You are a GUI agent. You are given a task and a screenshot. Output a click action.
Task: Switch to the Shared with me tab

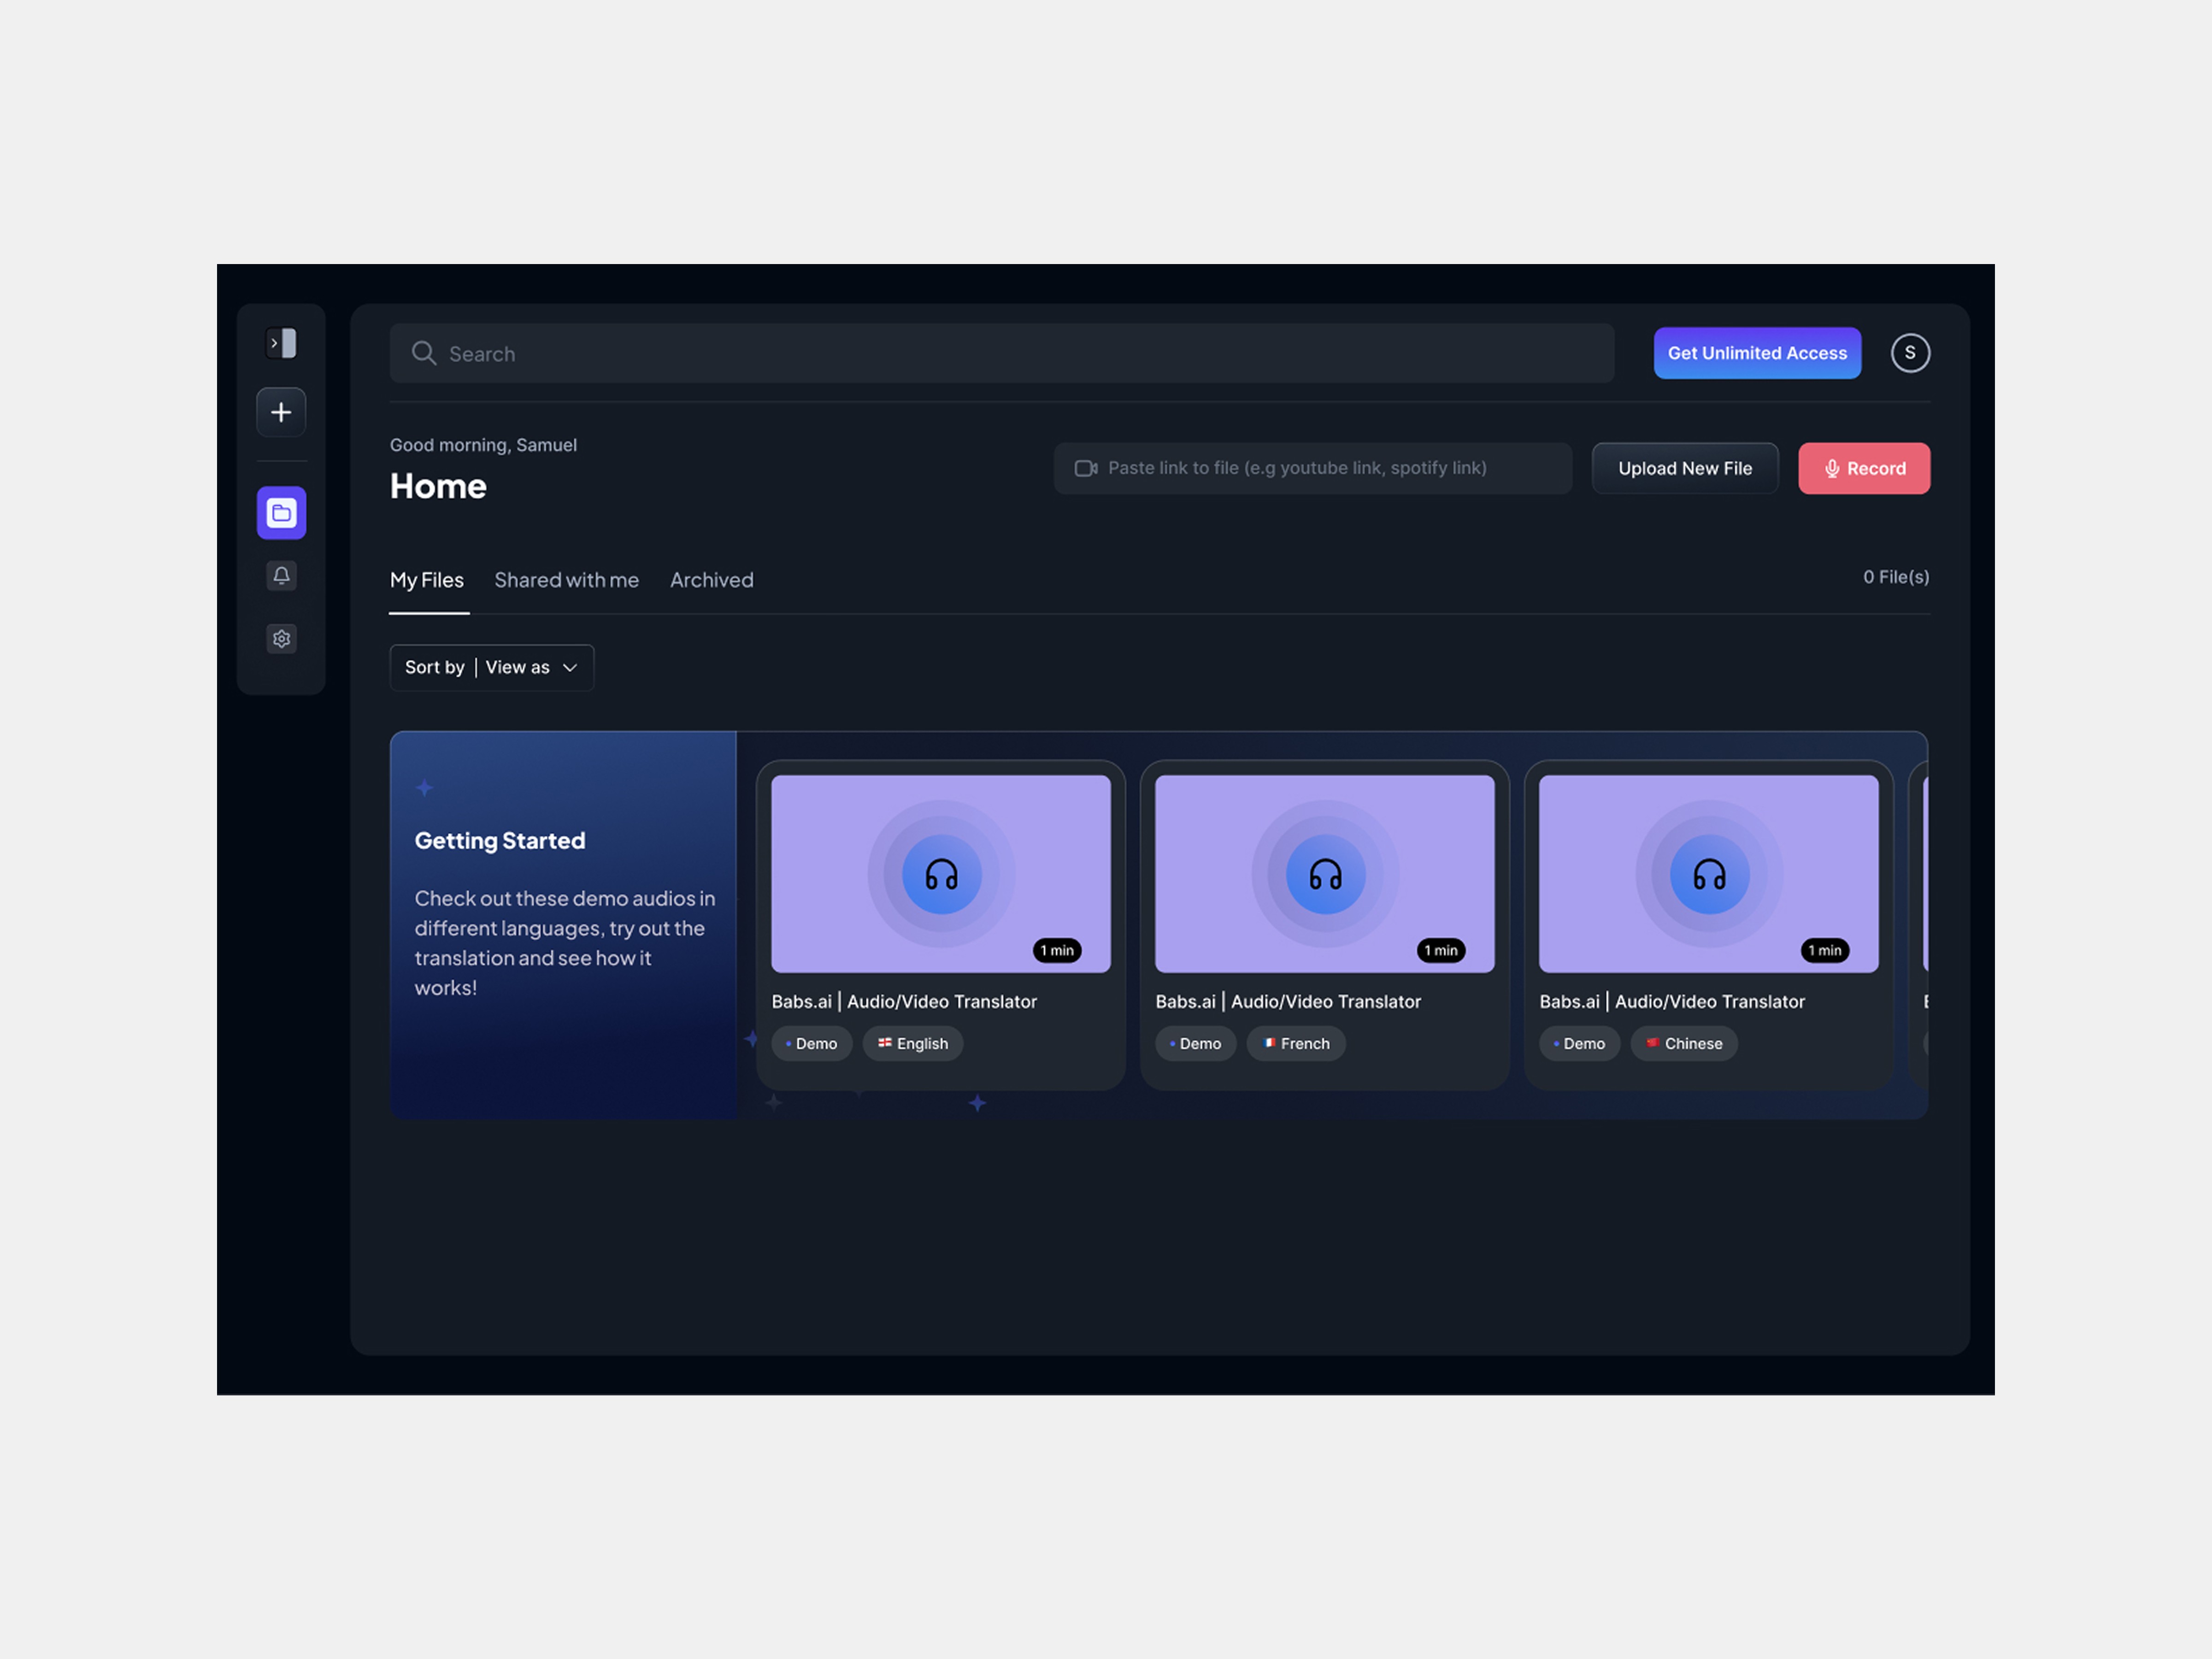566,580
